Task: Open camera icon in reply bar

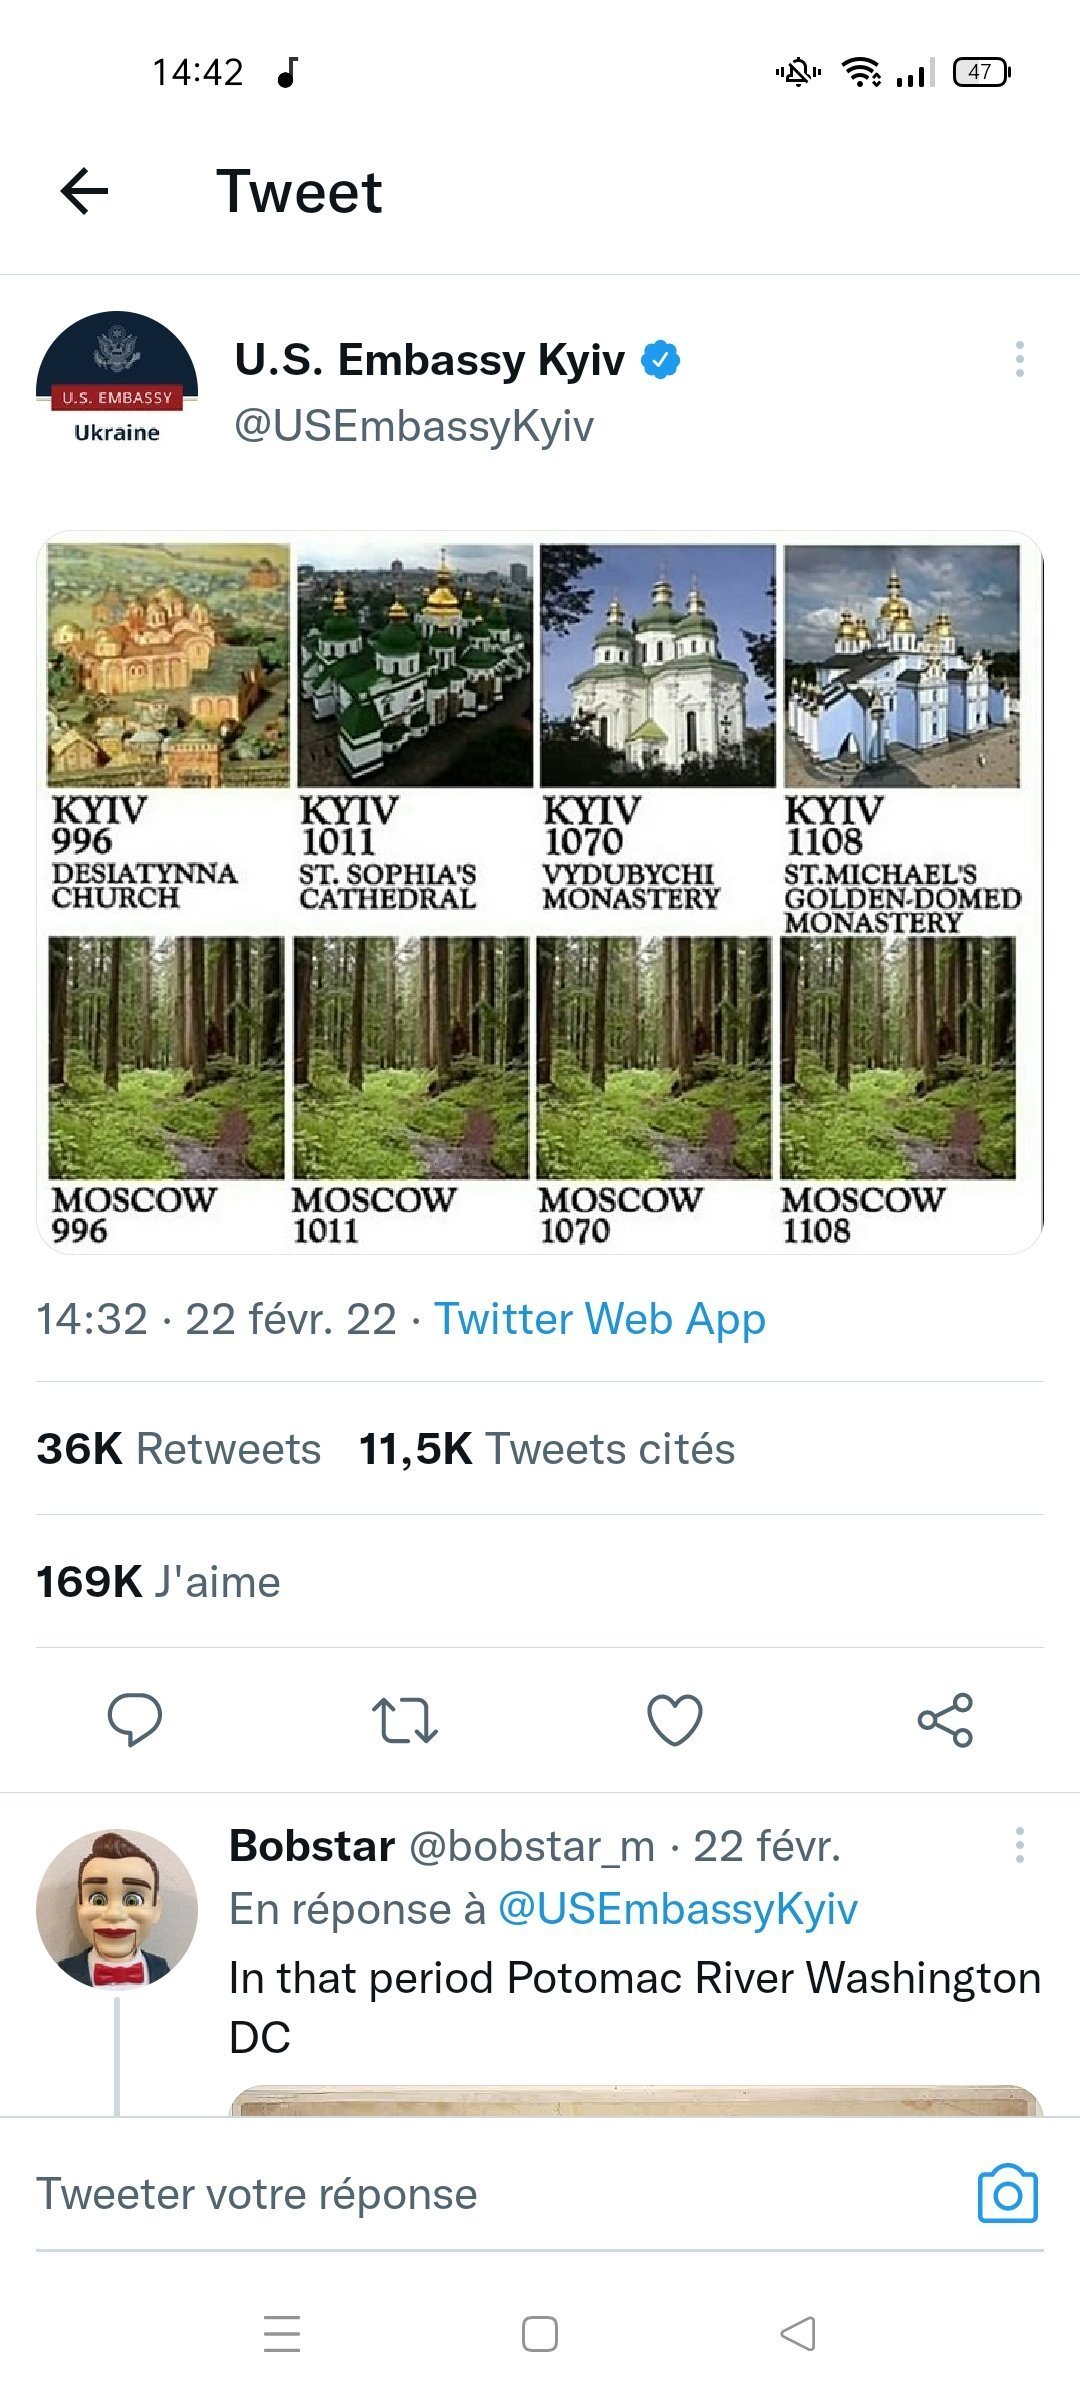Action: [1007, 2195]
